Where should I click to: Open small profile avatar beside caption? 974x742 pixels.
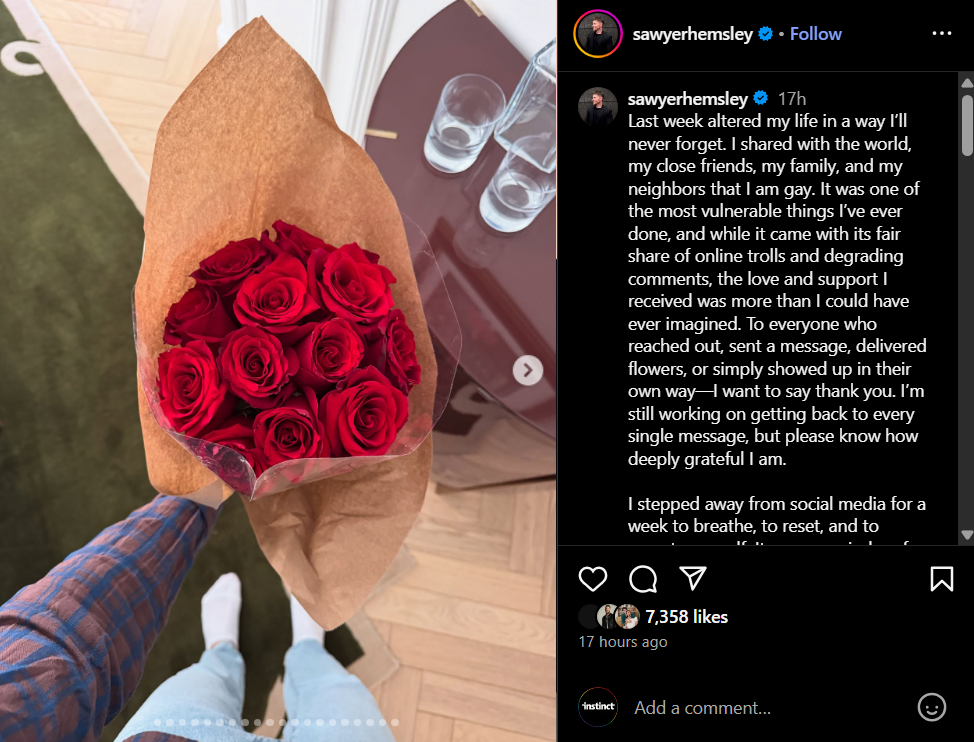click(598, 107)
